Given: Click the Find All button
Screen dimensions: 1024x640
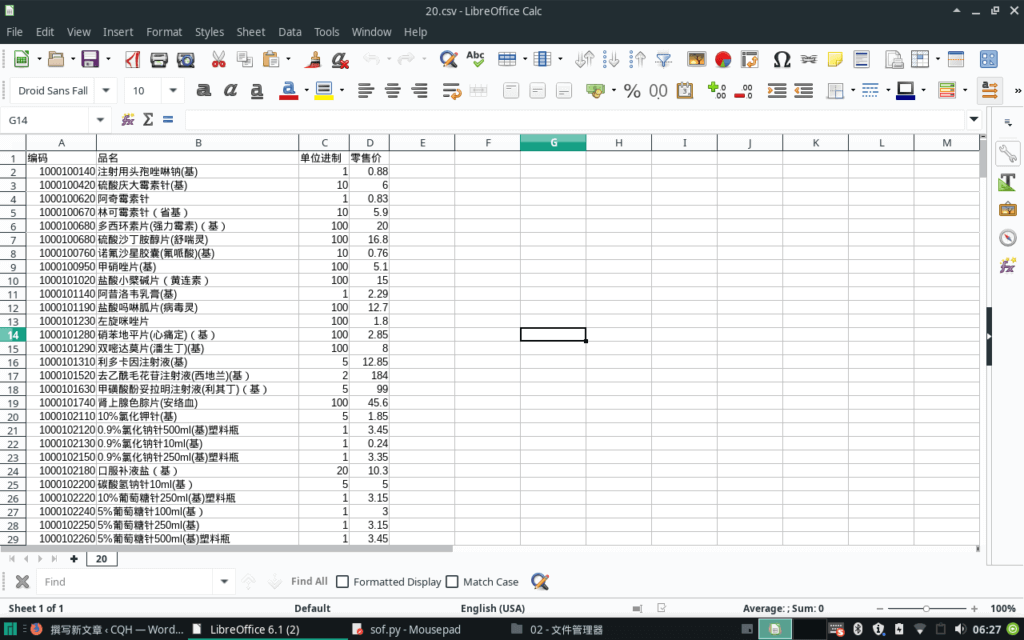Looking at the screenshot, I should [309, 582].
